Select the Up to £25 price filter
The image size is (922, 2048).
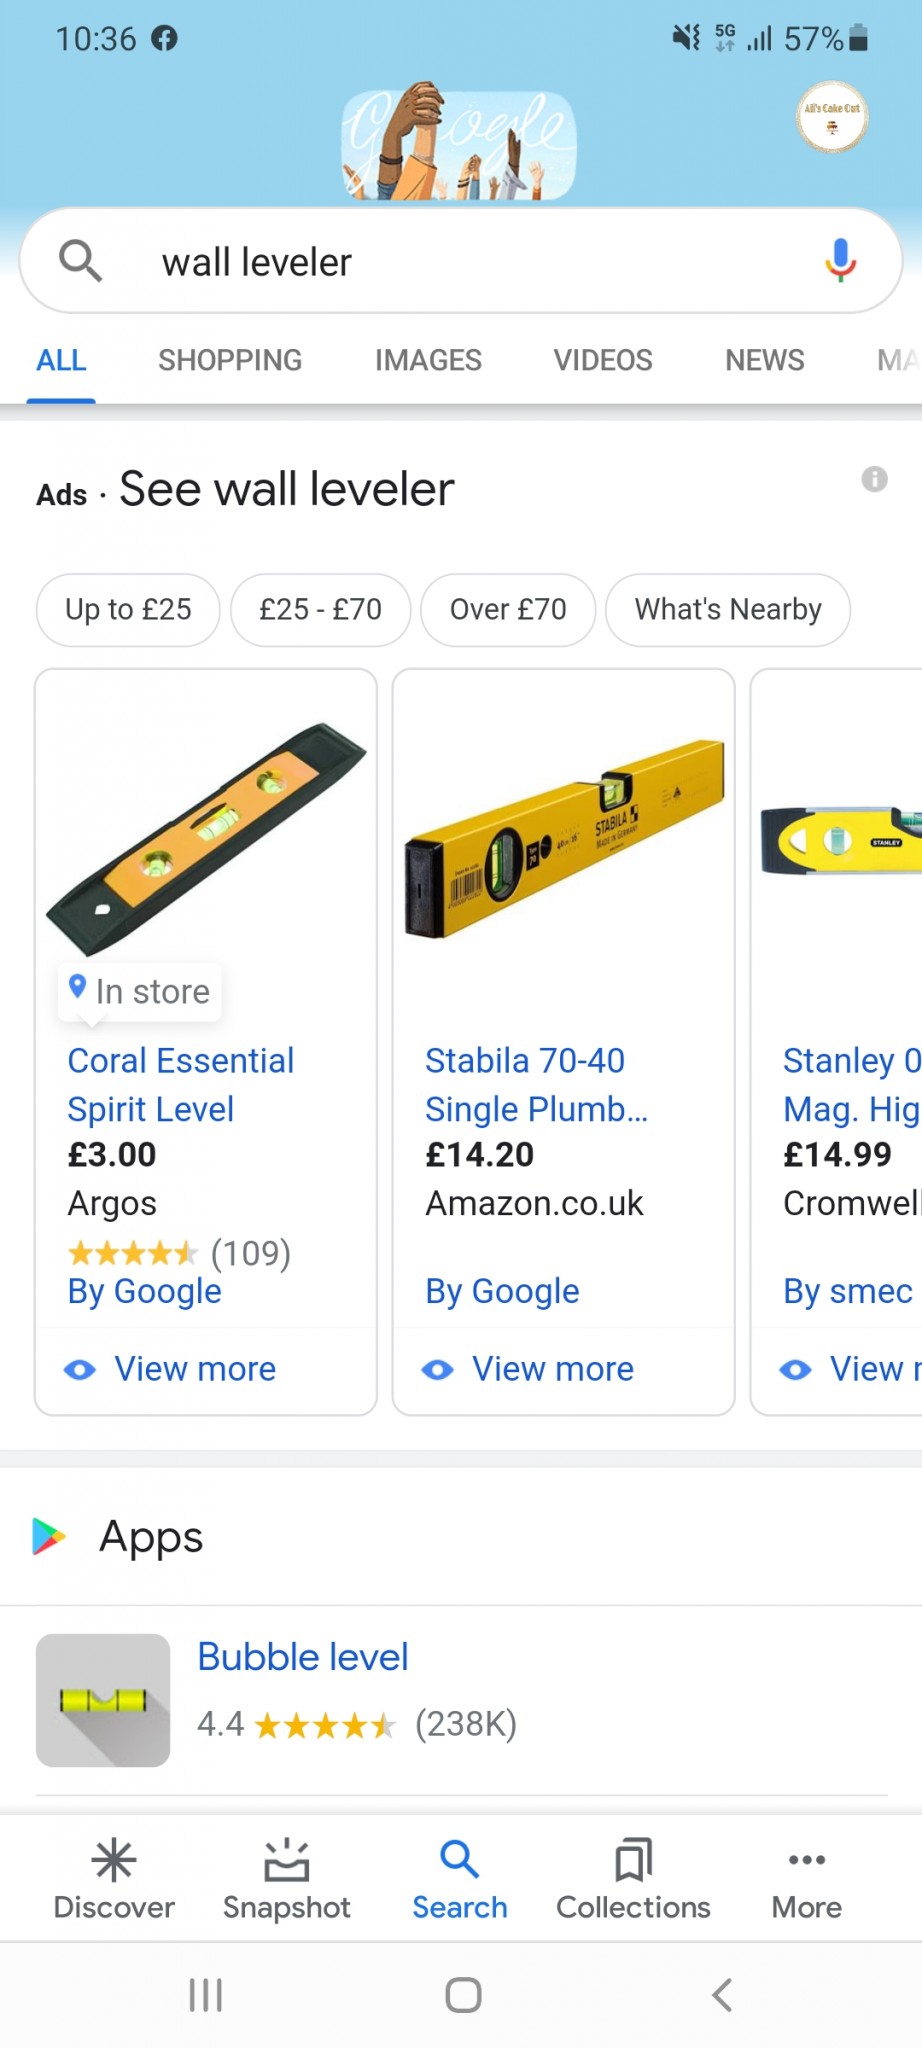tap(128, 609)
